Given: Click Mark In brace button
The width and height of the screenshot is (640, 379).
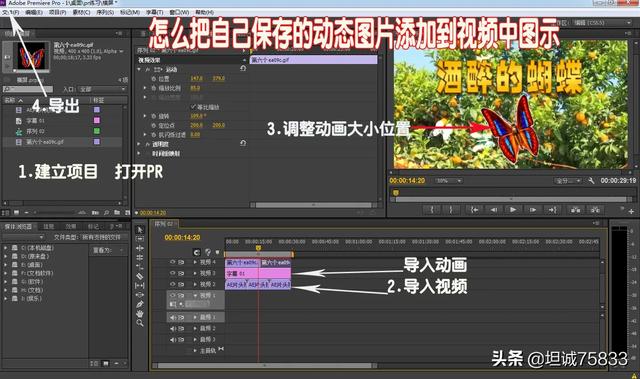Looking at the screenshot, I should point(431,210).
